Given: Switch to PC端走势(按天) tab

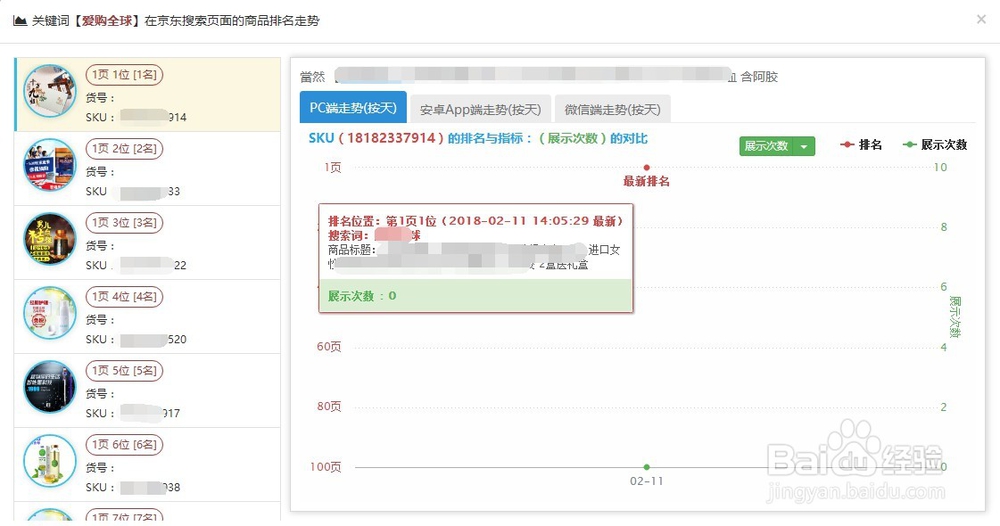Looking at the screenshot, I should coord(353,108).
